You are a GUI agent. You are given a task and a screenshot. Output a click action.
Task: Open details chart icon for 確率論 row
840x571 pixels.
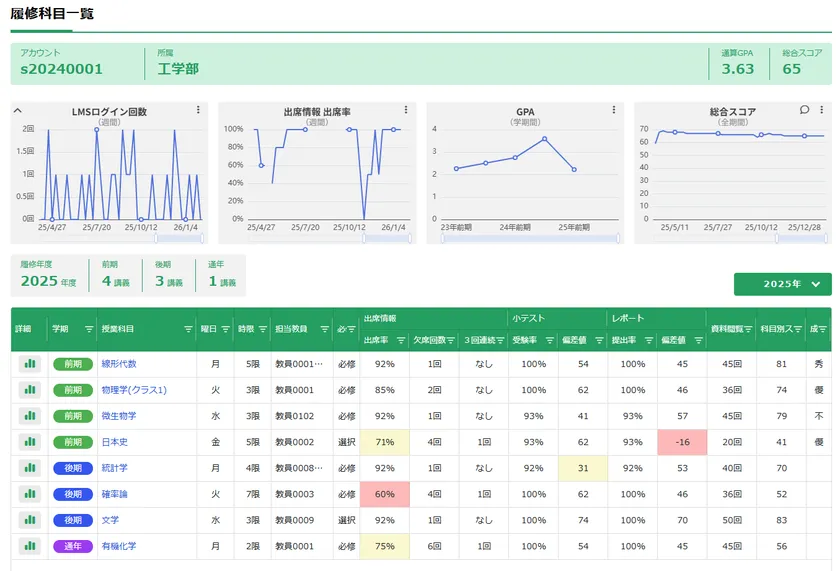(29, 494)
